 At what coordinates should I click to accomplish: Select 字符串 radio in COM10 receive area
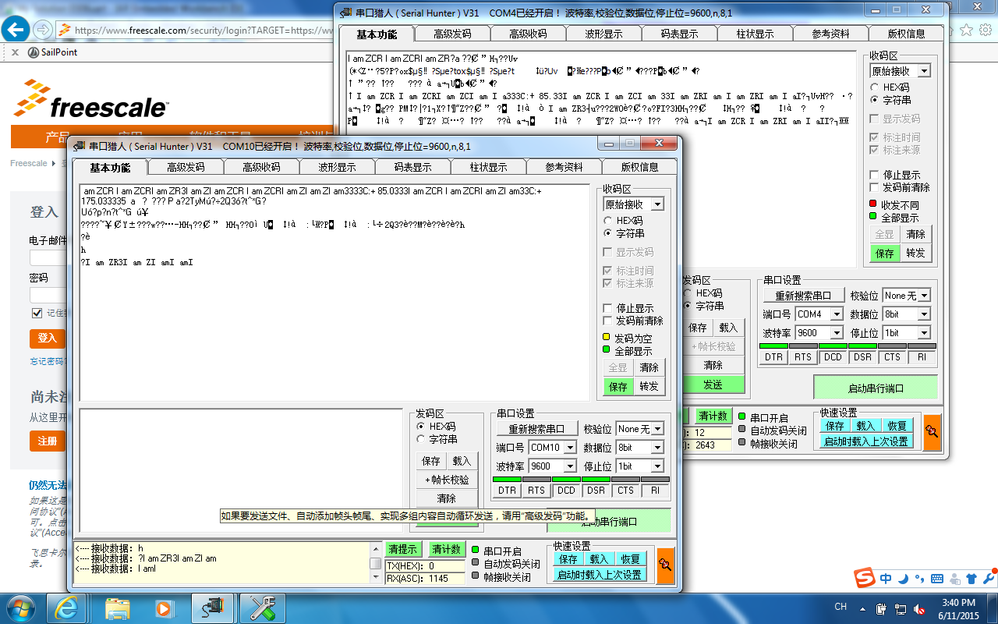click(607, 234)
